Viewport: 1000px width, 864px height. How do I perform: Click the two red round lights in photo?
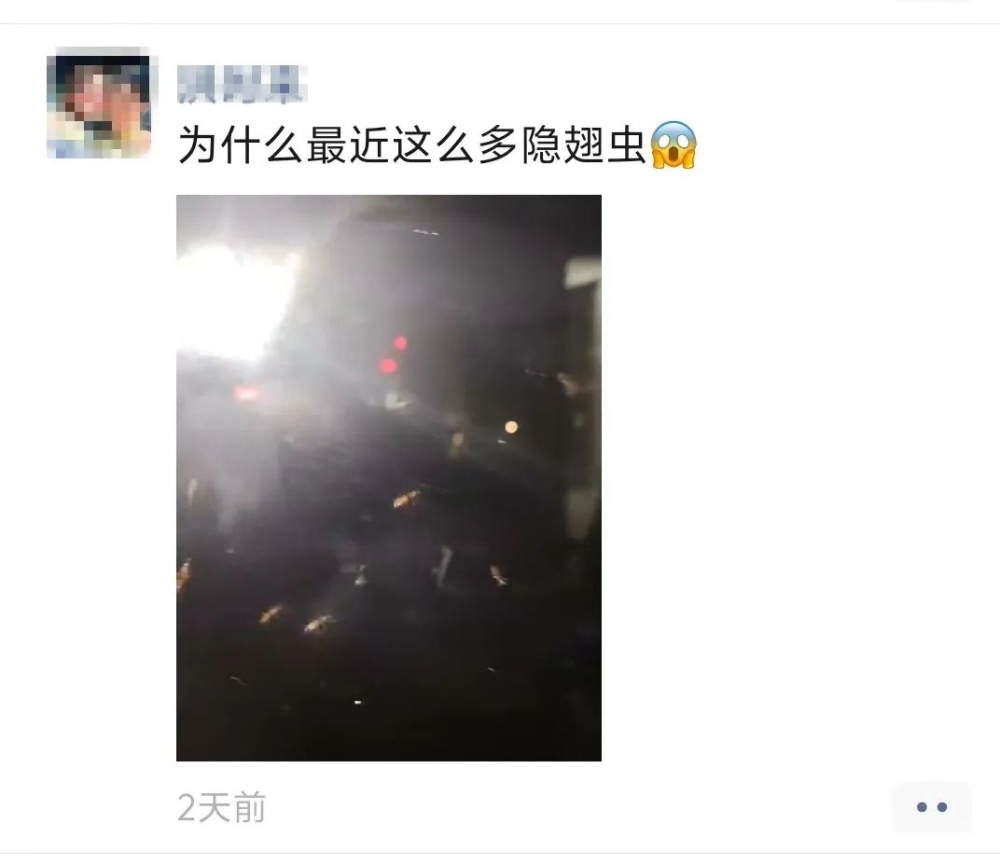393,355
